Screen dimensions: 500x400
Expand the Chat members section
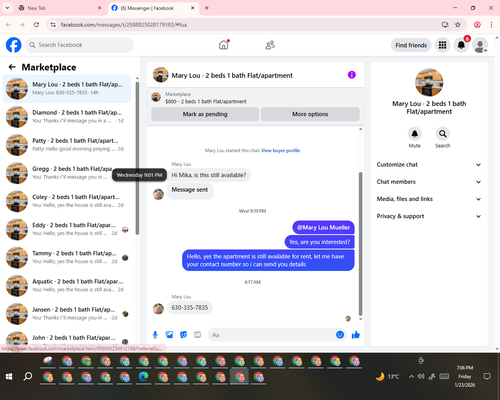click(x=429, y=182)
